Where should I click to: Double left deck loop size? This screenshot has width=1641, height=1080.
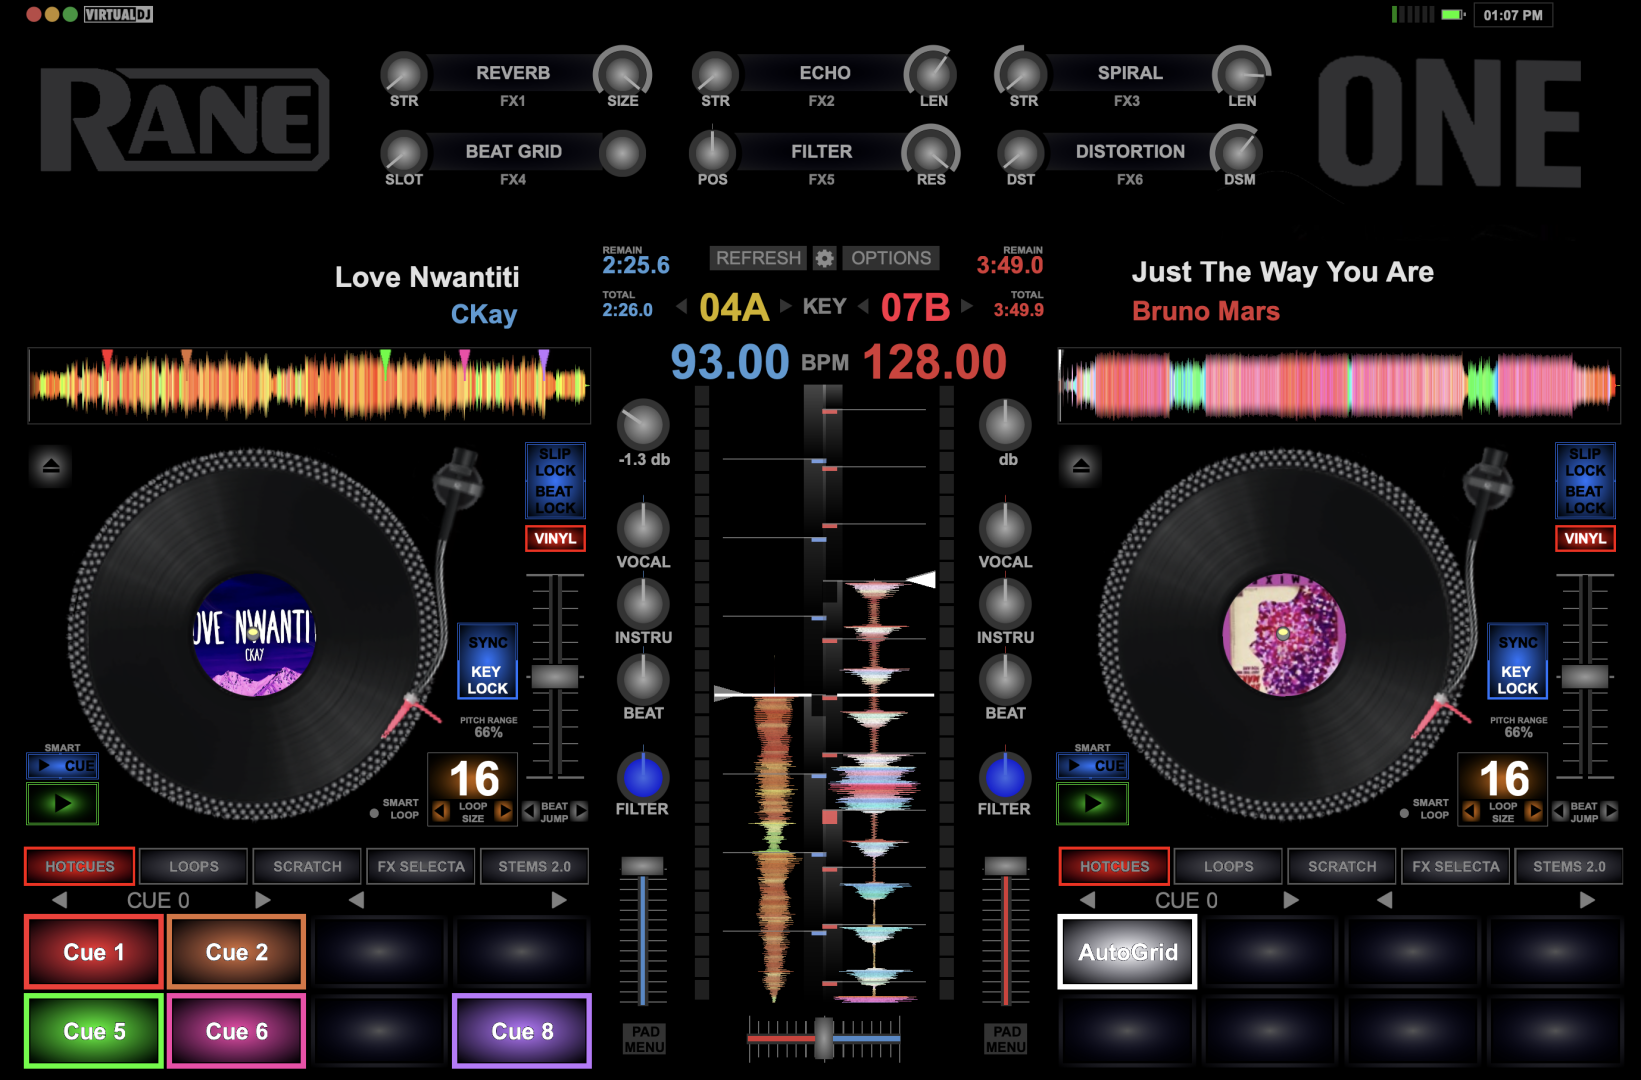tap(504, 811)
